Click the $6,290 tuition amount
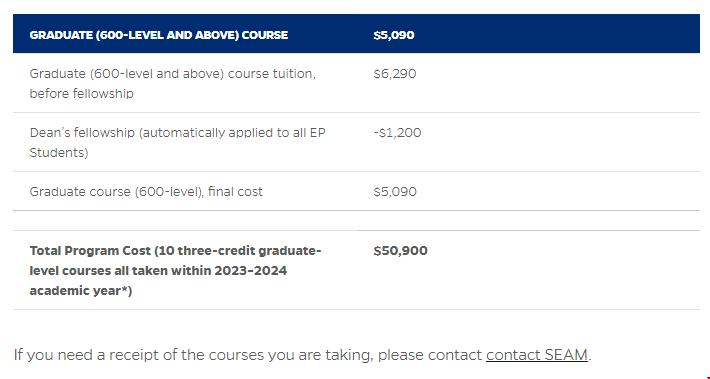 pos(395,74)
